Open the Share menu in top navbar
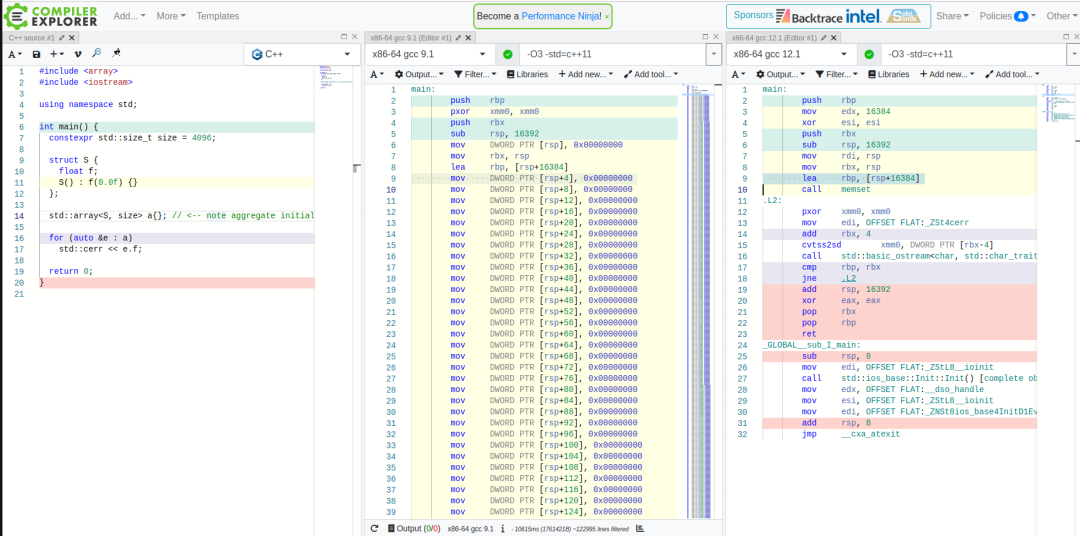 pos(951,16)
